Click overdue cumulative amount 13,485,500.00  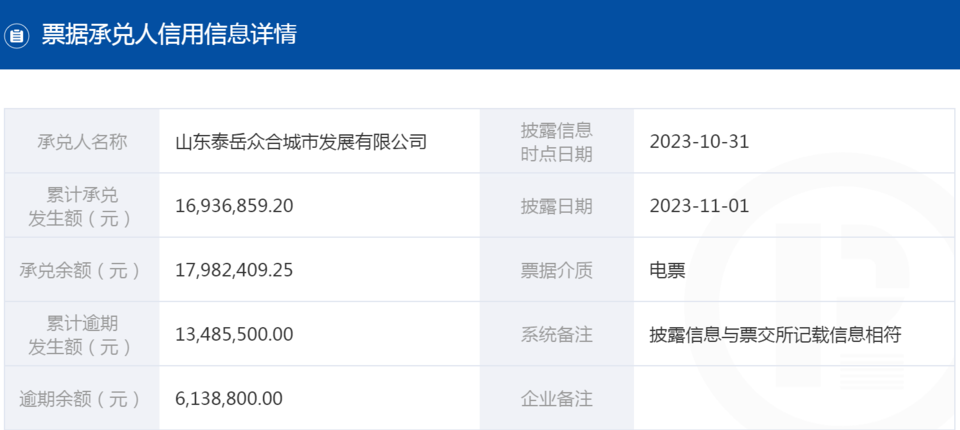coord(234,334)
